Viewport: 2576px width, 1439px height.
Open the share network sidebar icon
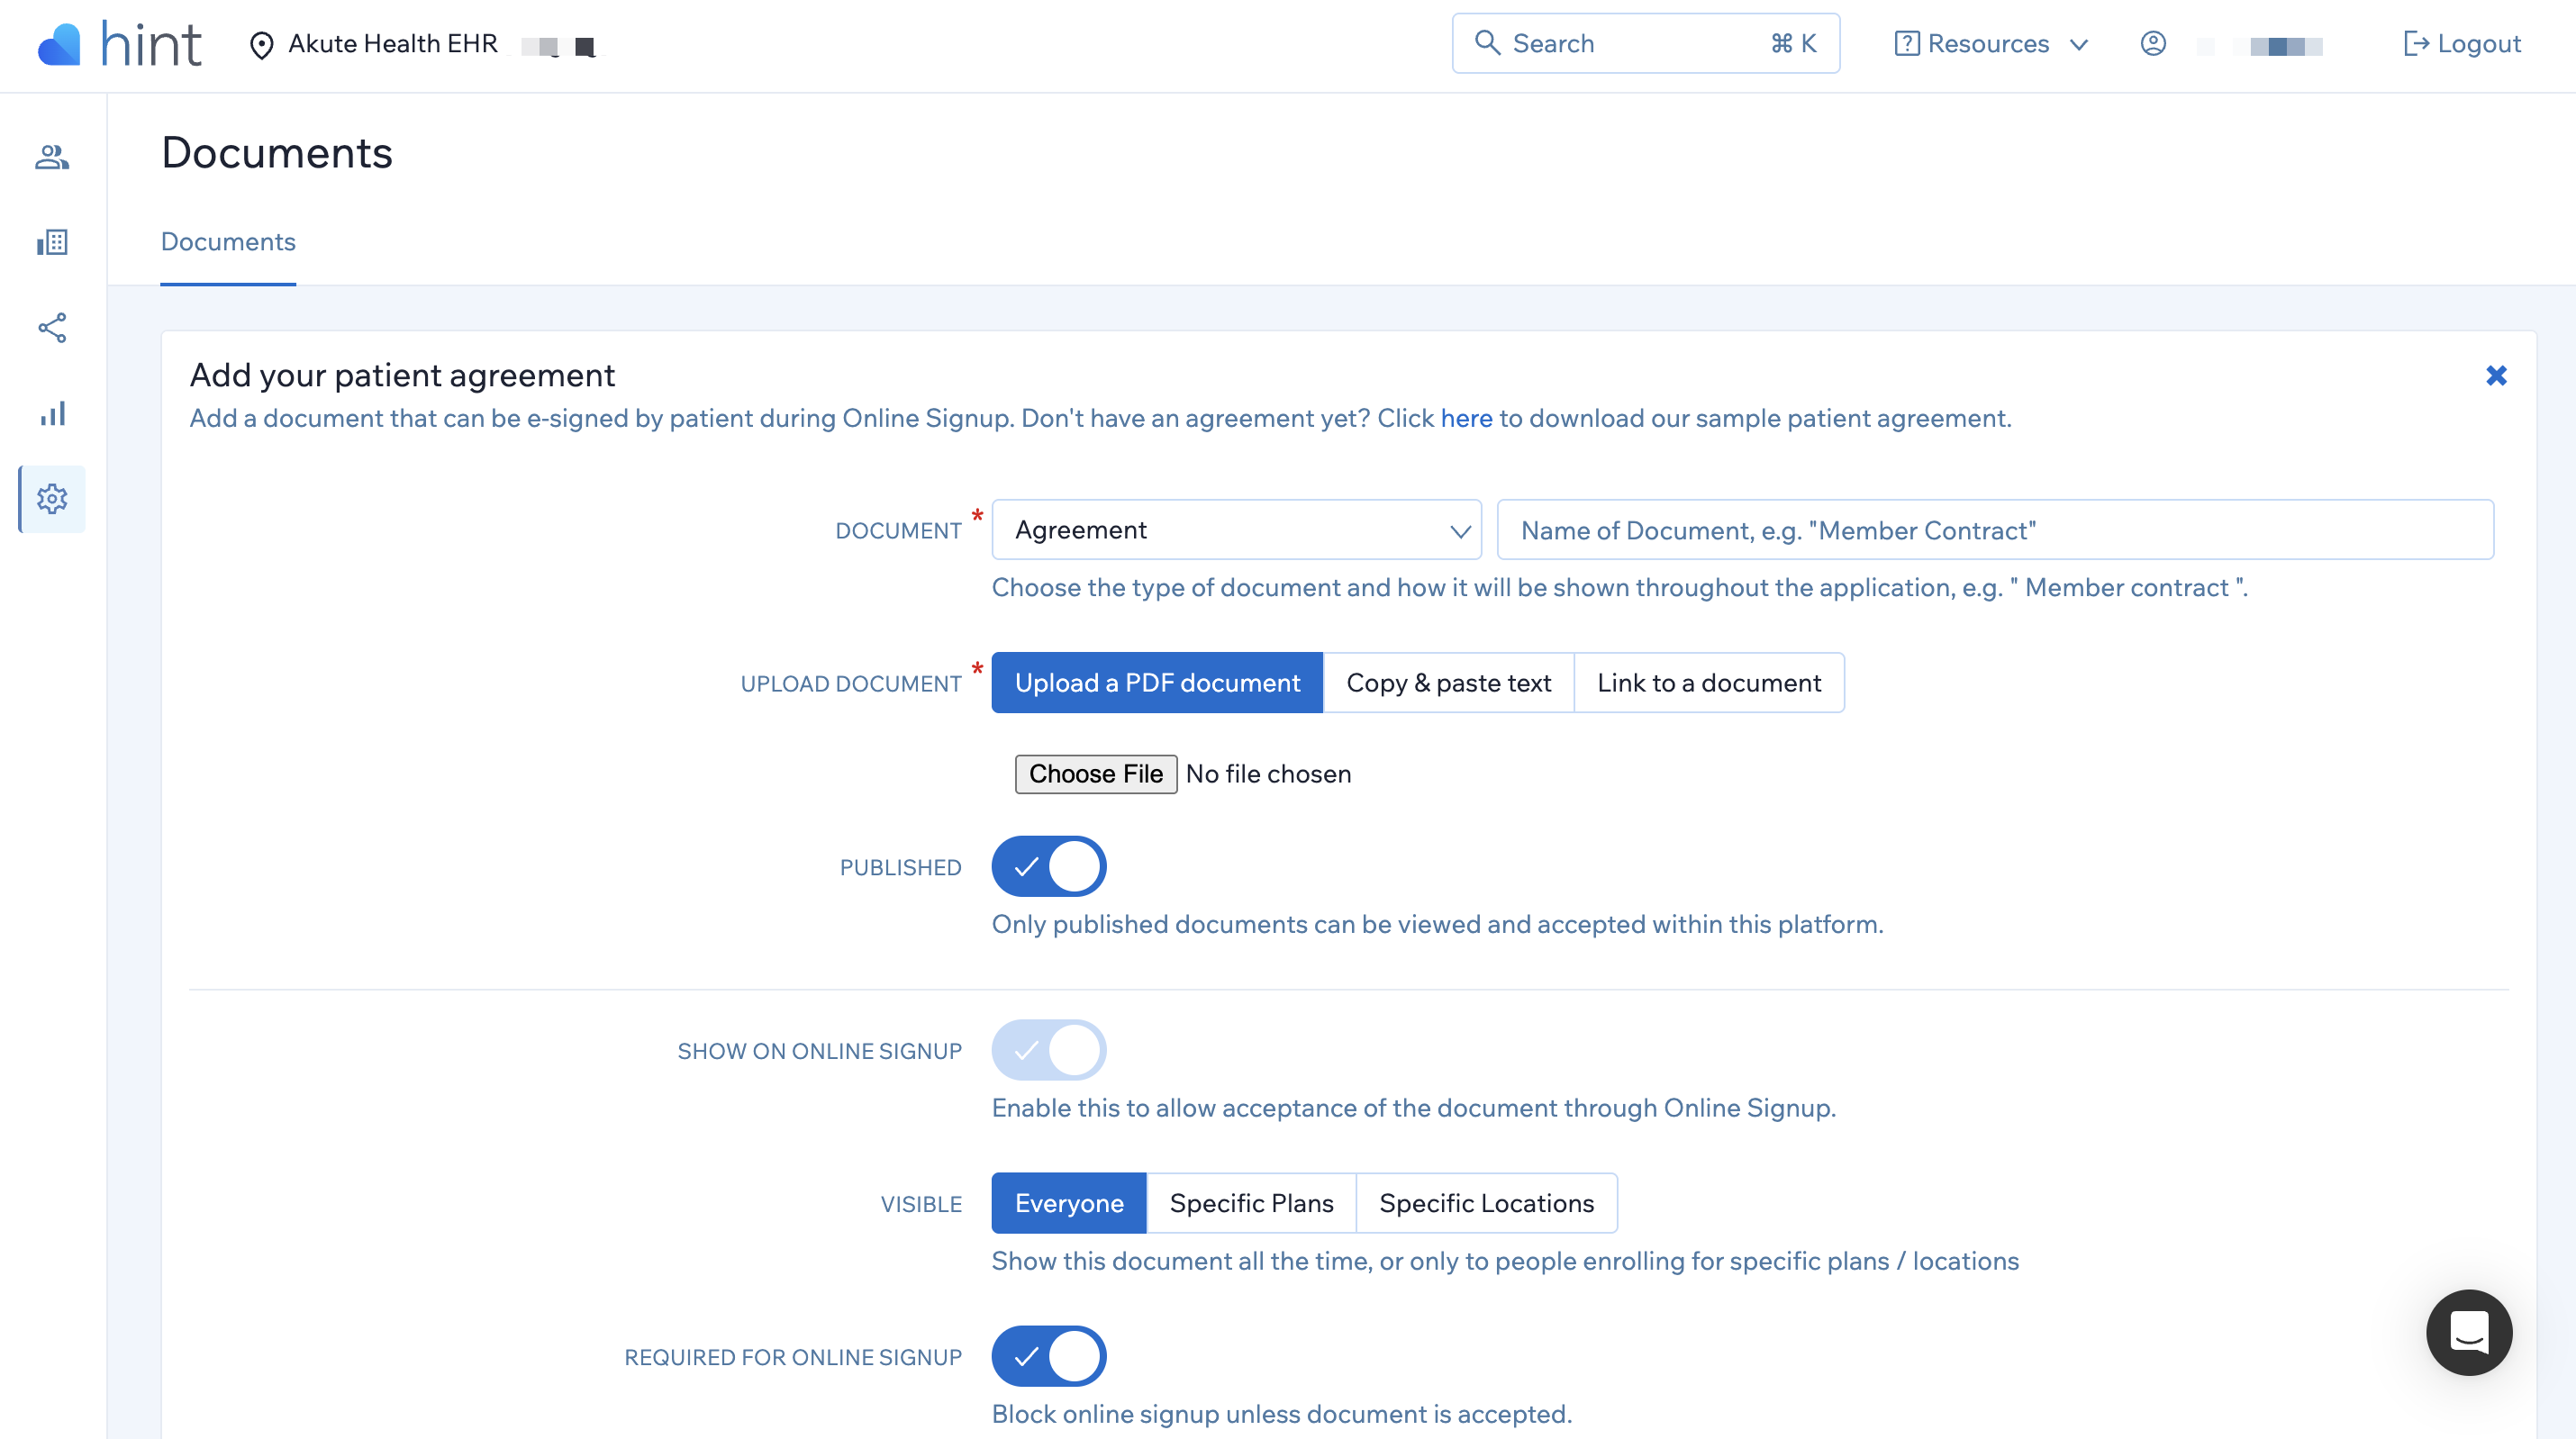(52, 328)
